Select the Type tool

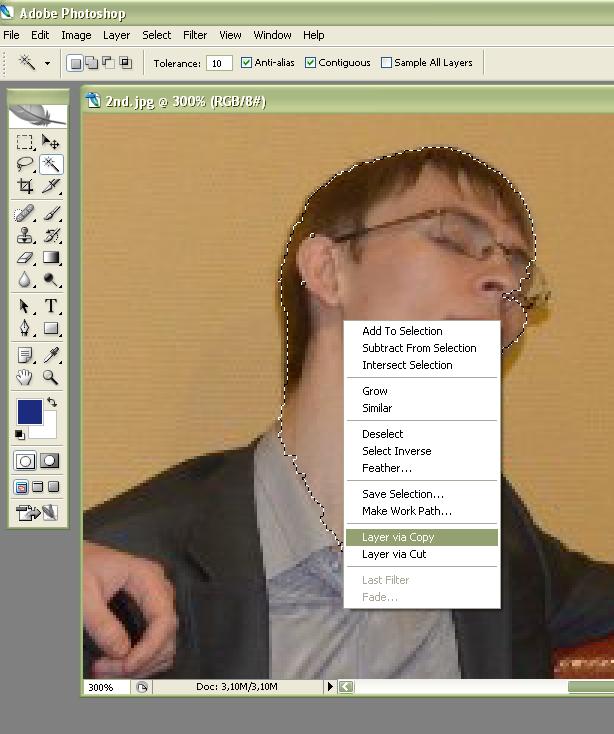click(x=51, y=306)
